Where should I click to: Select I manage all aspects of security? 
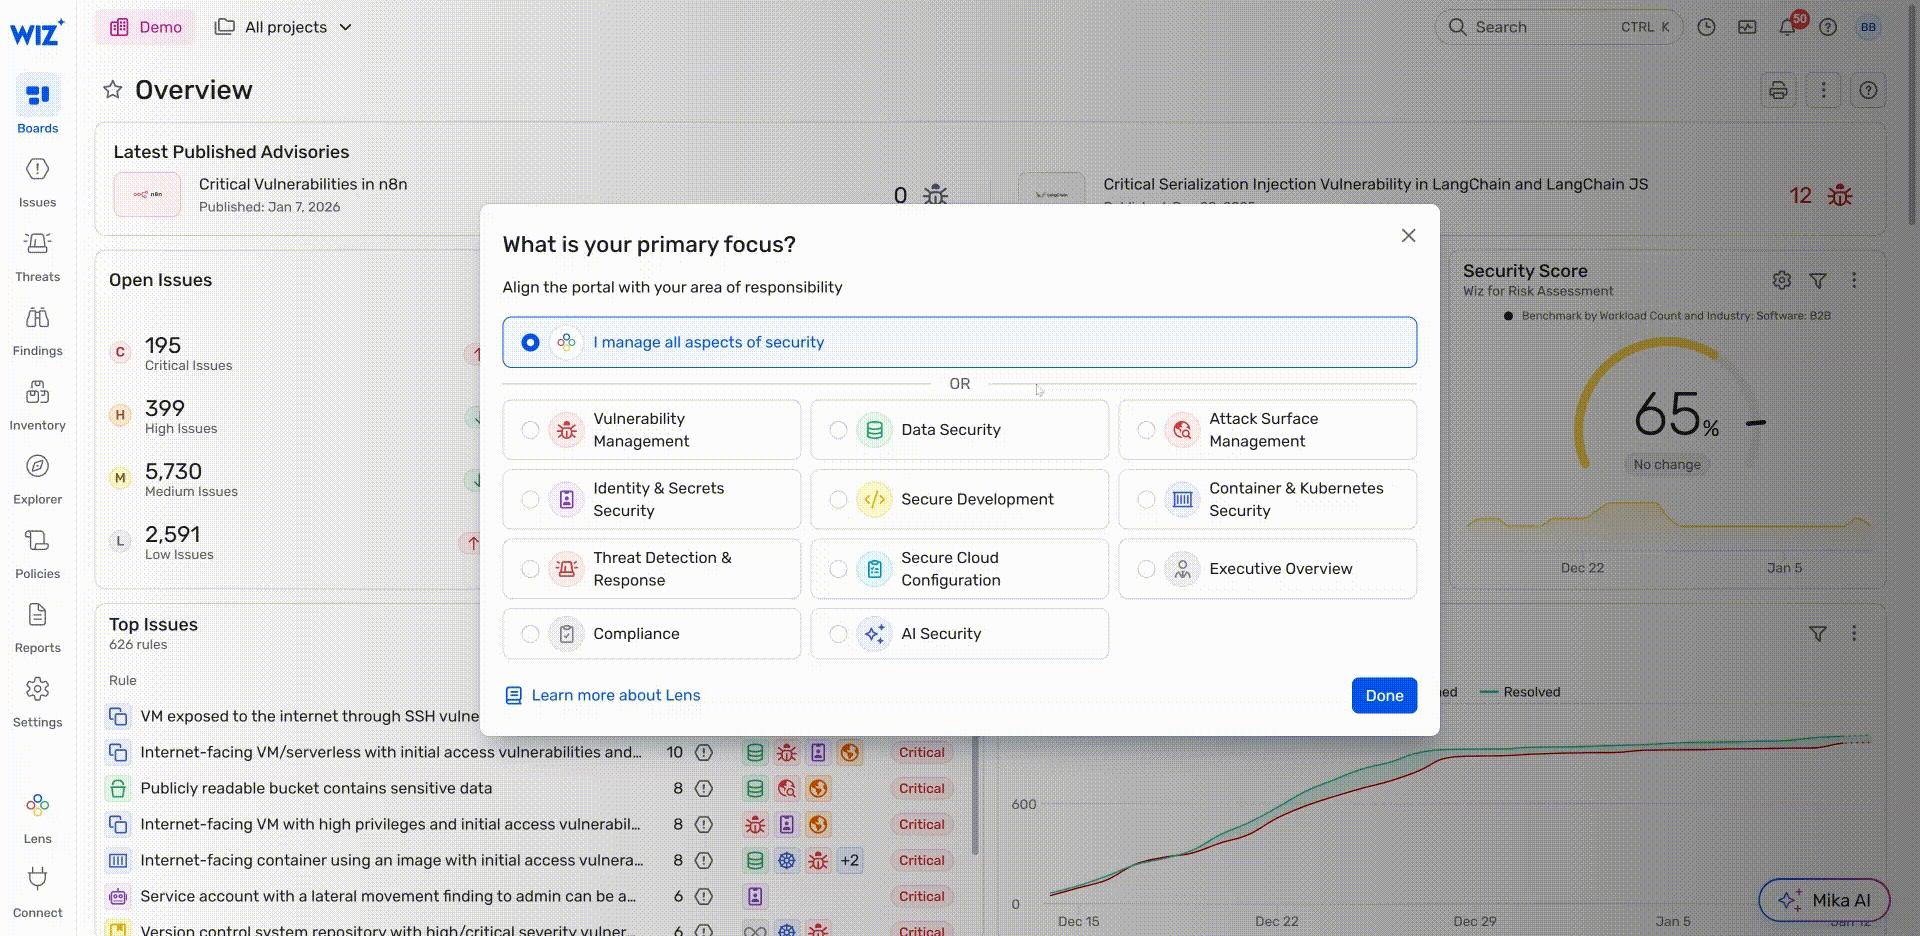pyautogui.click(x=959, y=342)
